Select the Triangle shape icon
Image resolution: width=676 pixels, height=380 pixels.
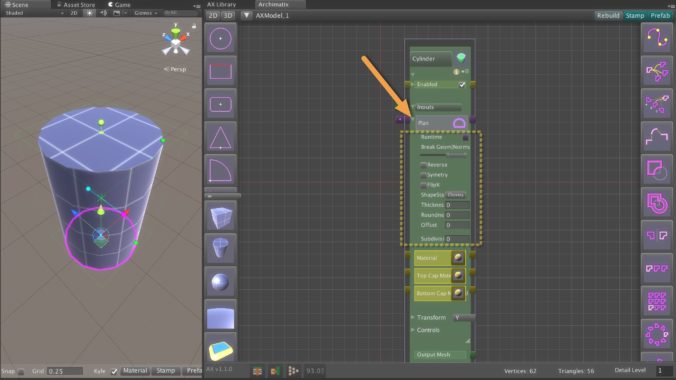pos(220,137)
